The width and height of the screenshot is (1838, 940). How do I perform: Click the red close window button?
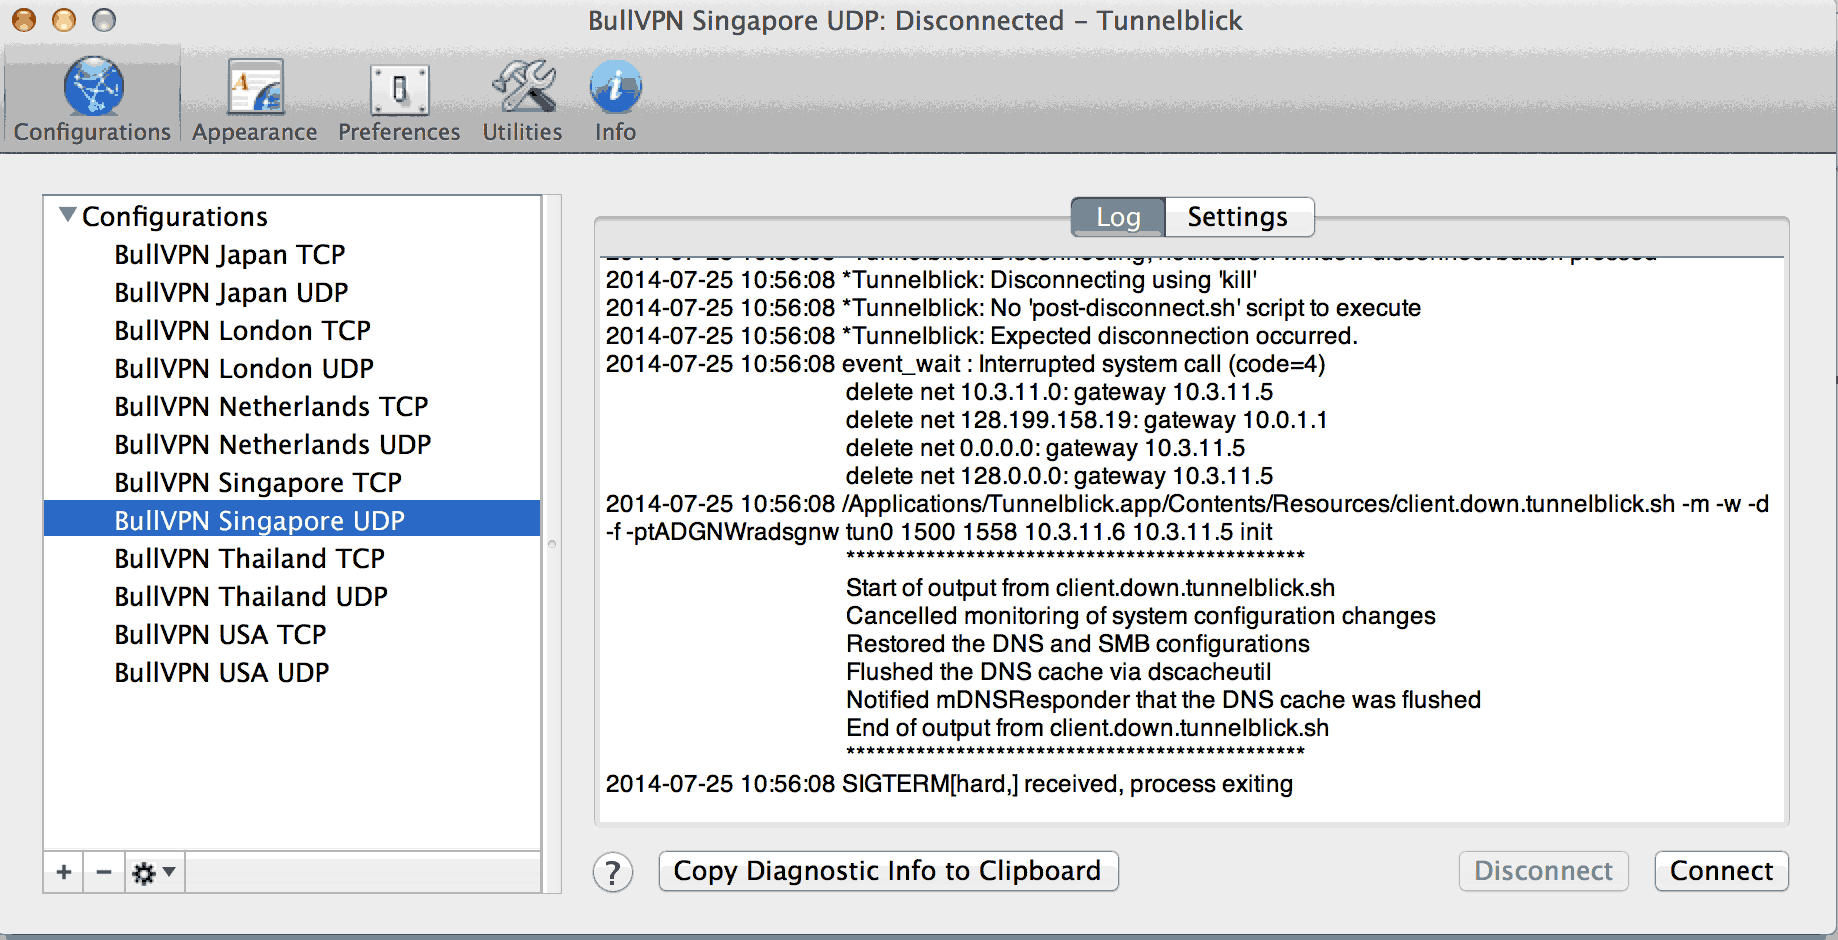pyautogui.click(x=24, y=20)
